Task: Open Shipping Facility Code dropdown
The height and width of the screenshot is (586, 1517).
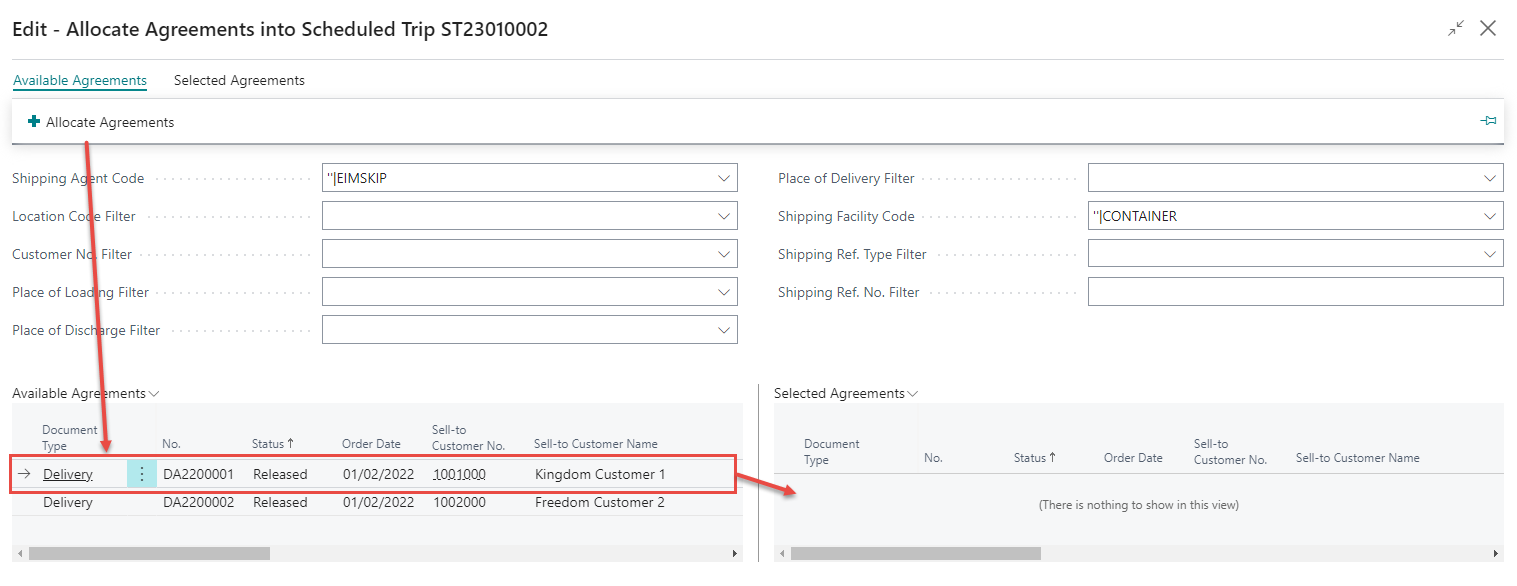Action: 1490,216
